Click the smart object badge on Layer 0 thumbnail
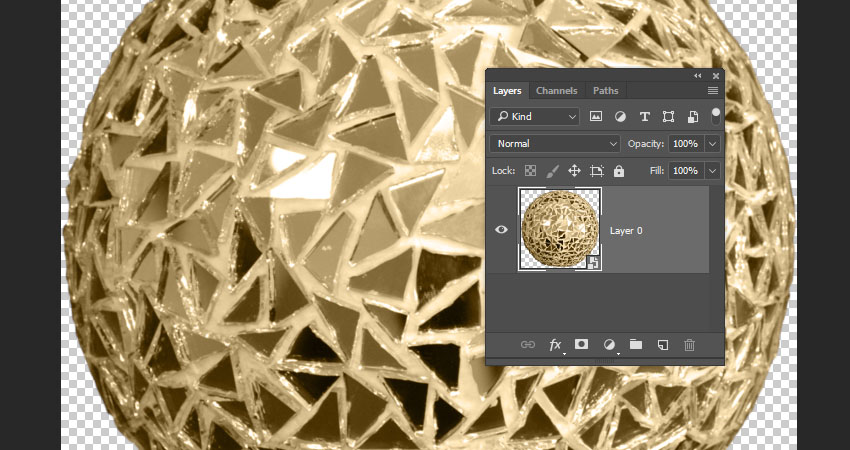 click(593, 263)
